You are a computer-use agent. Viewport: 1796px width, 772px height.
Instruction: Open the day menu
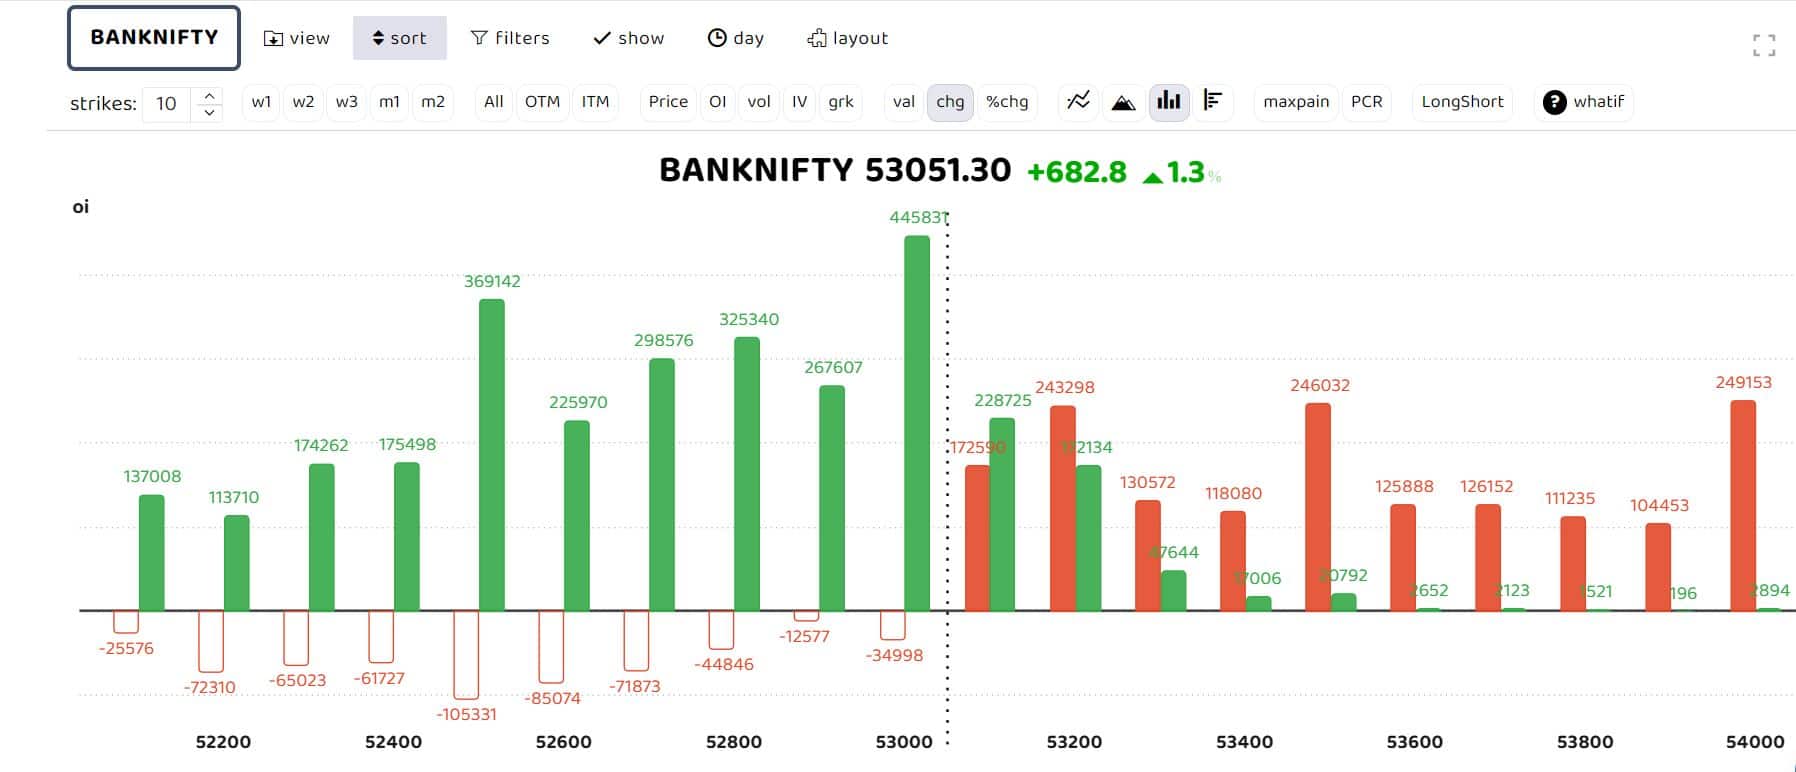coord(736,38)
